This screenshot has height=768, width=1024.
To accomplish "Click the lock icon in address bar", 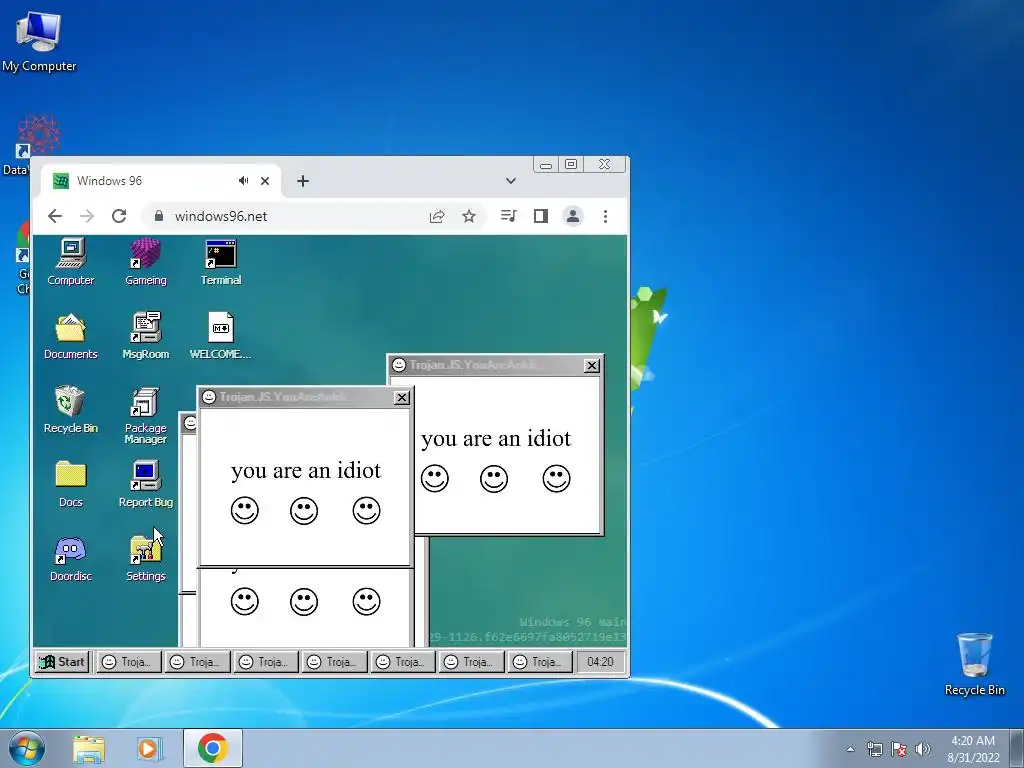I will click(158, 216).
